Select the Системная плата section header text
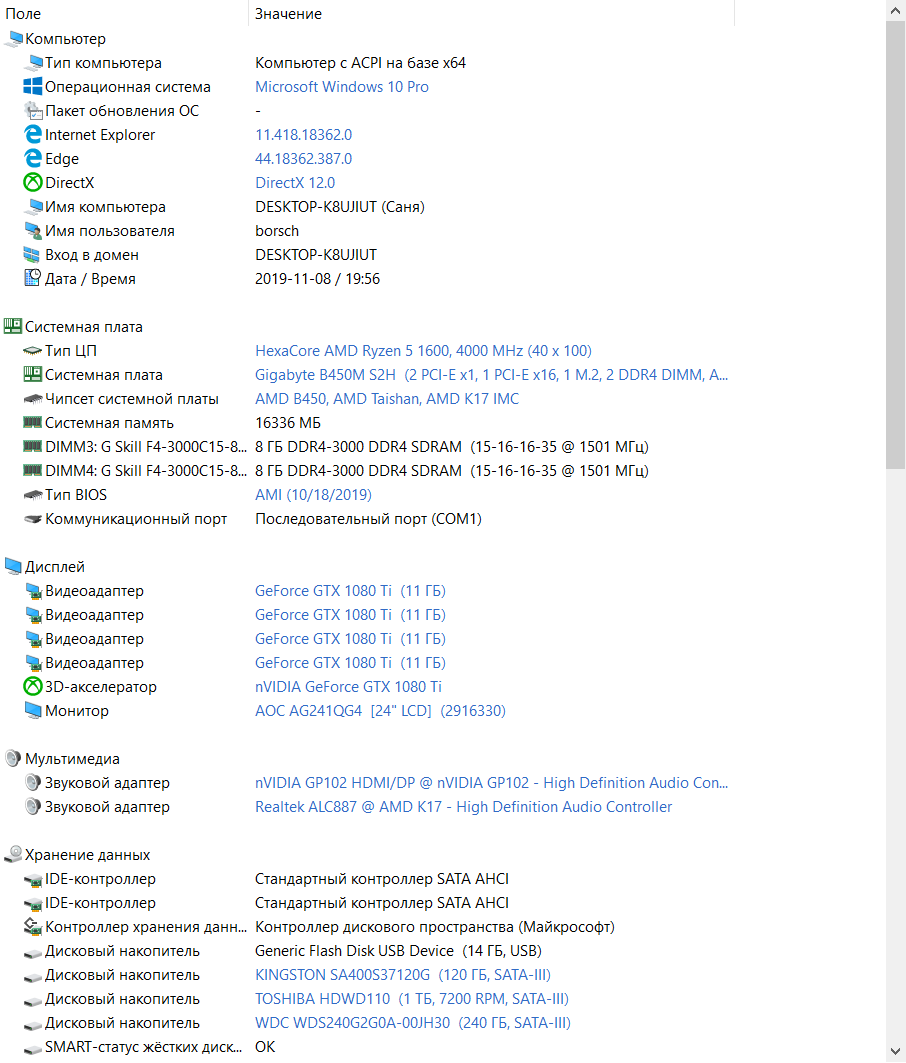Image resolution: width=906 pixels, height=1063 pixels. 83,327
